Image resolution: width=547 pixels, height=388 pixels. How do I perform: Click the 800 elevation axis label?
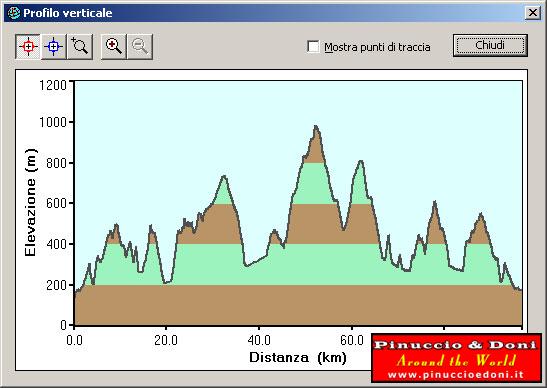pos(56,163)
